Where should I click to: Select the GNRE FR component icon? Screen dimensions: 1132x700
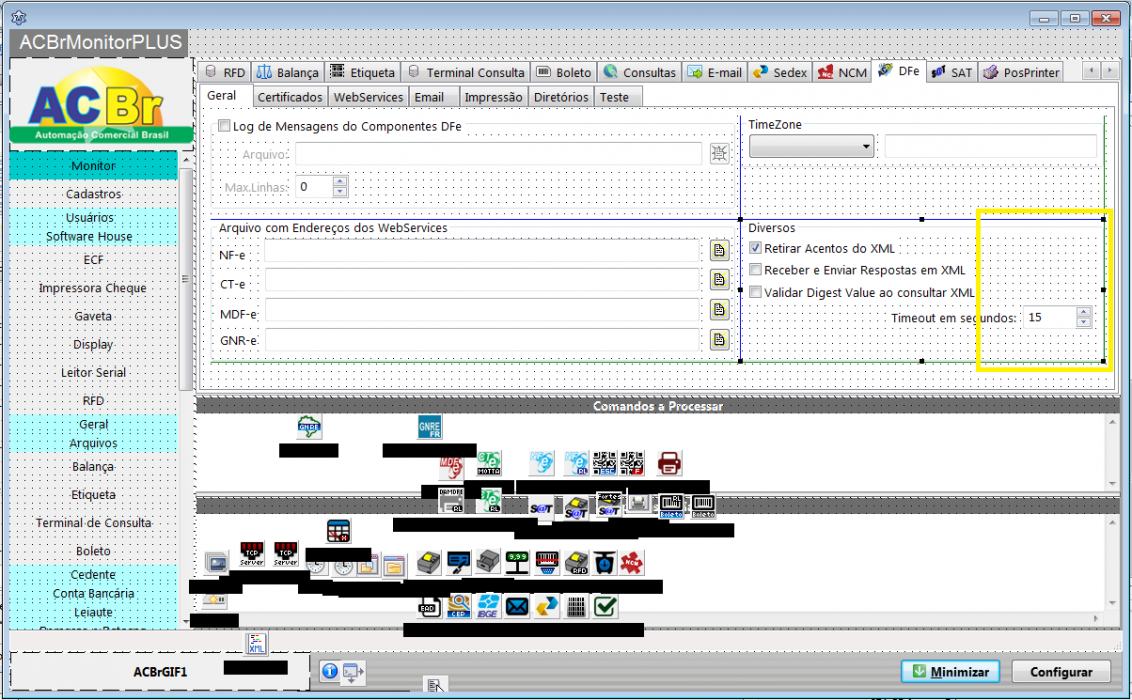pos(430,426)
